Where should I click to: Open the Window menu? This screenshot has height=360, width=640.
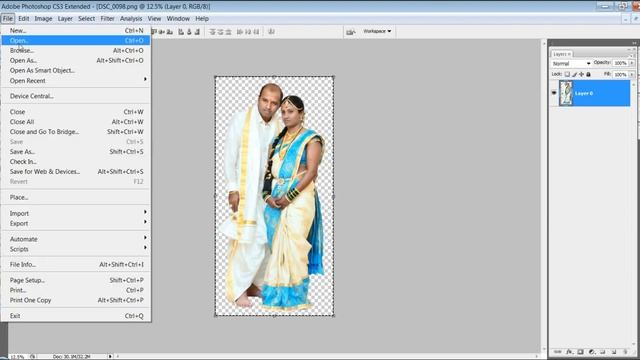pos(178,19)
